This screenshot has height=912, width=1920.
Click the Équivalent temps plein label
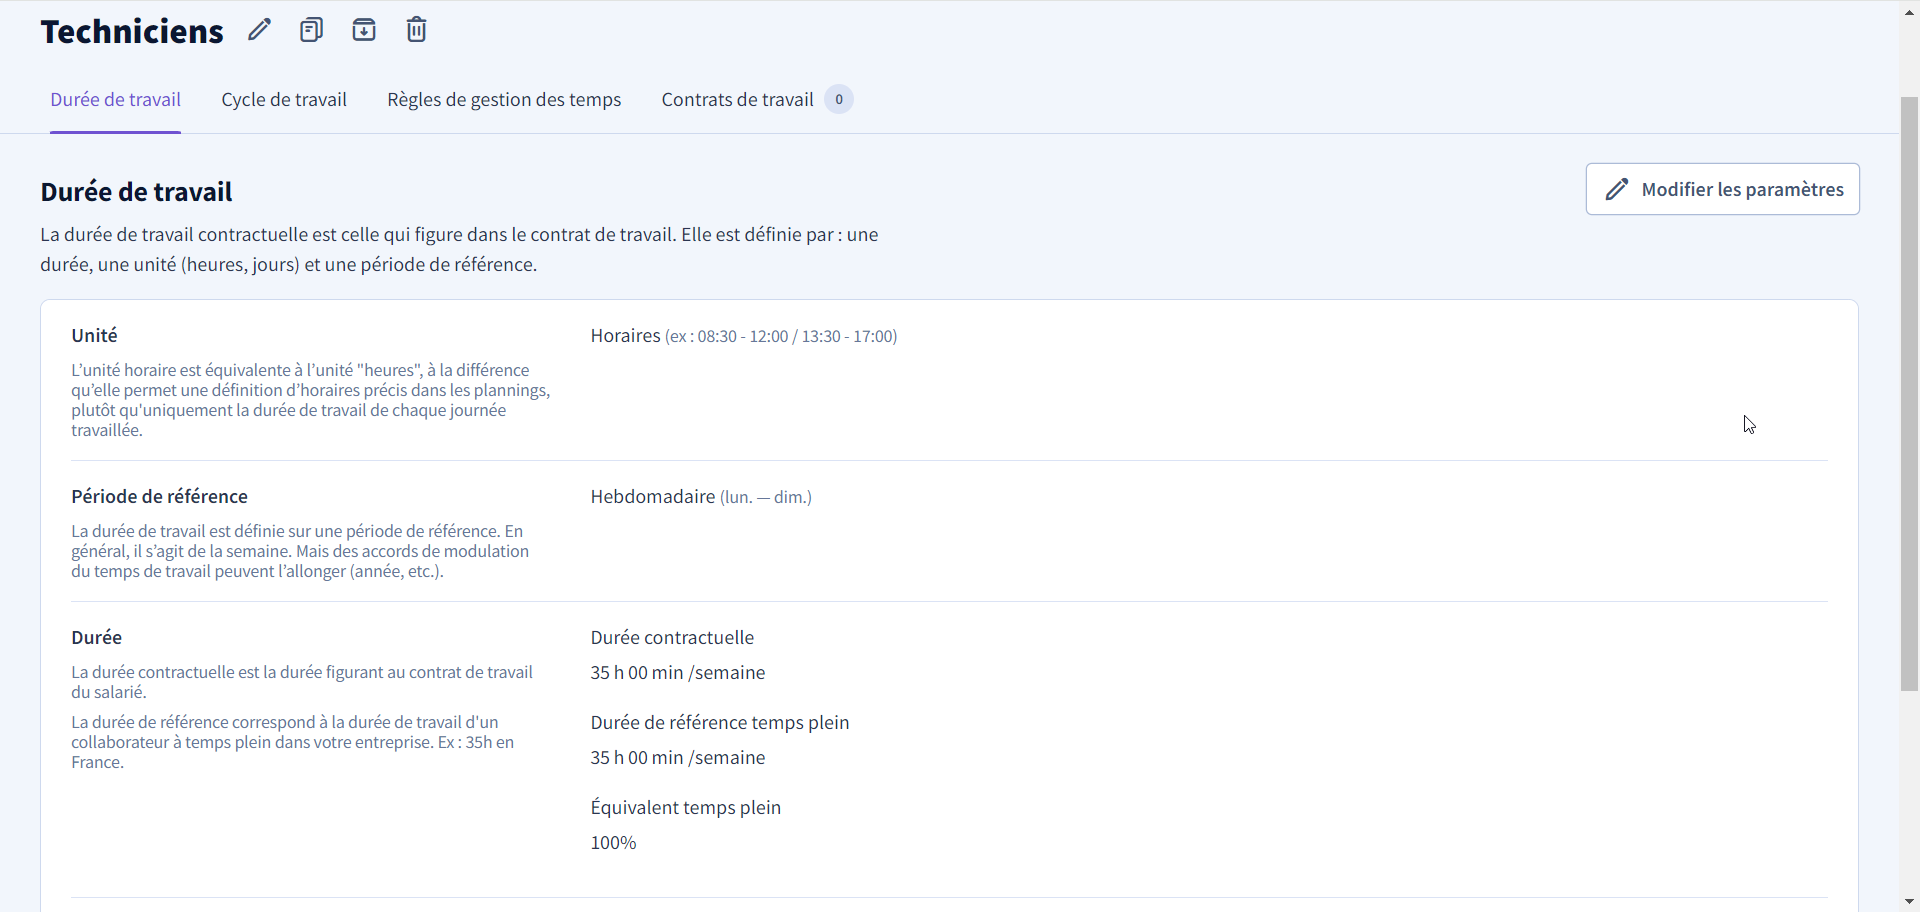pos(685,808)
